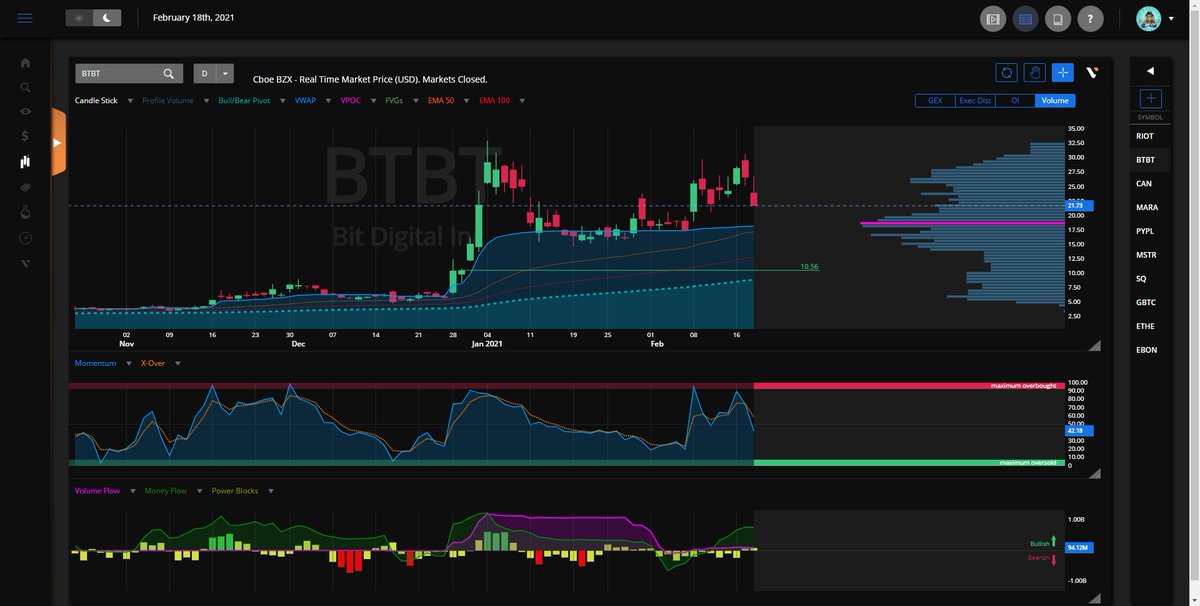Open the blue layout grid icon
1200x606 pixels.
click(x=1025, y=18)
